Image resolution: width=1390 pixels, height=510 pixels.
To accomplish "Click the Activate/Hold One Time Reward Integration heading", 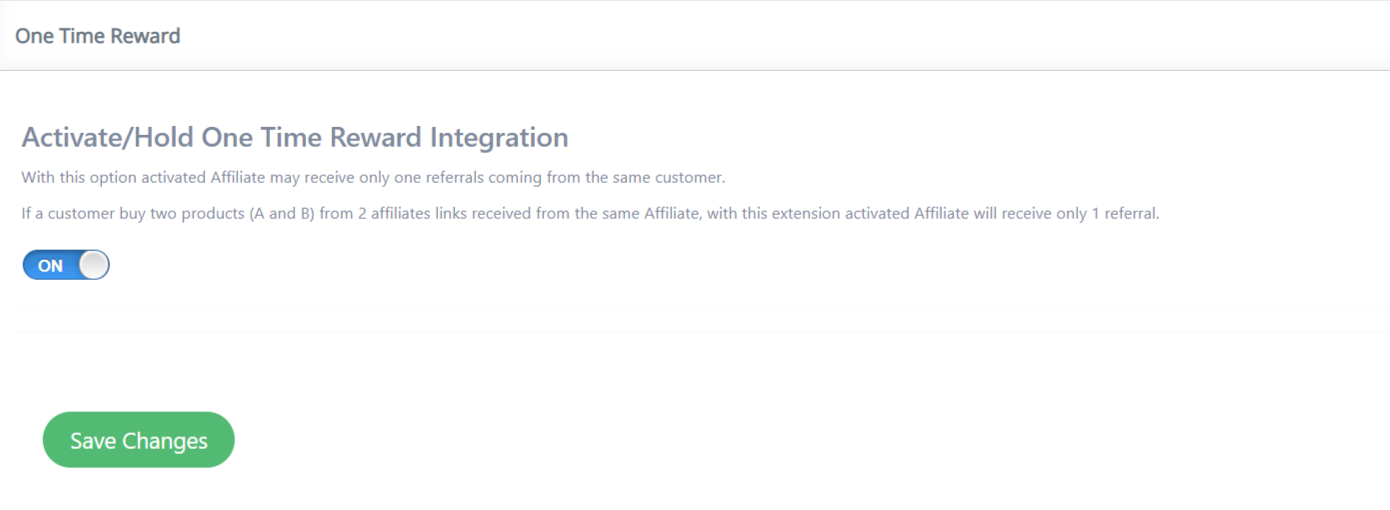I will click(295, 137).
